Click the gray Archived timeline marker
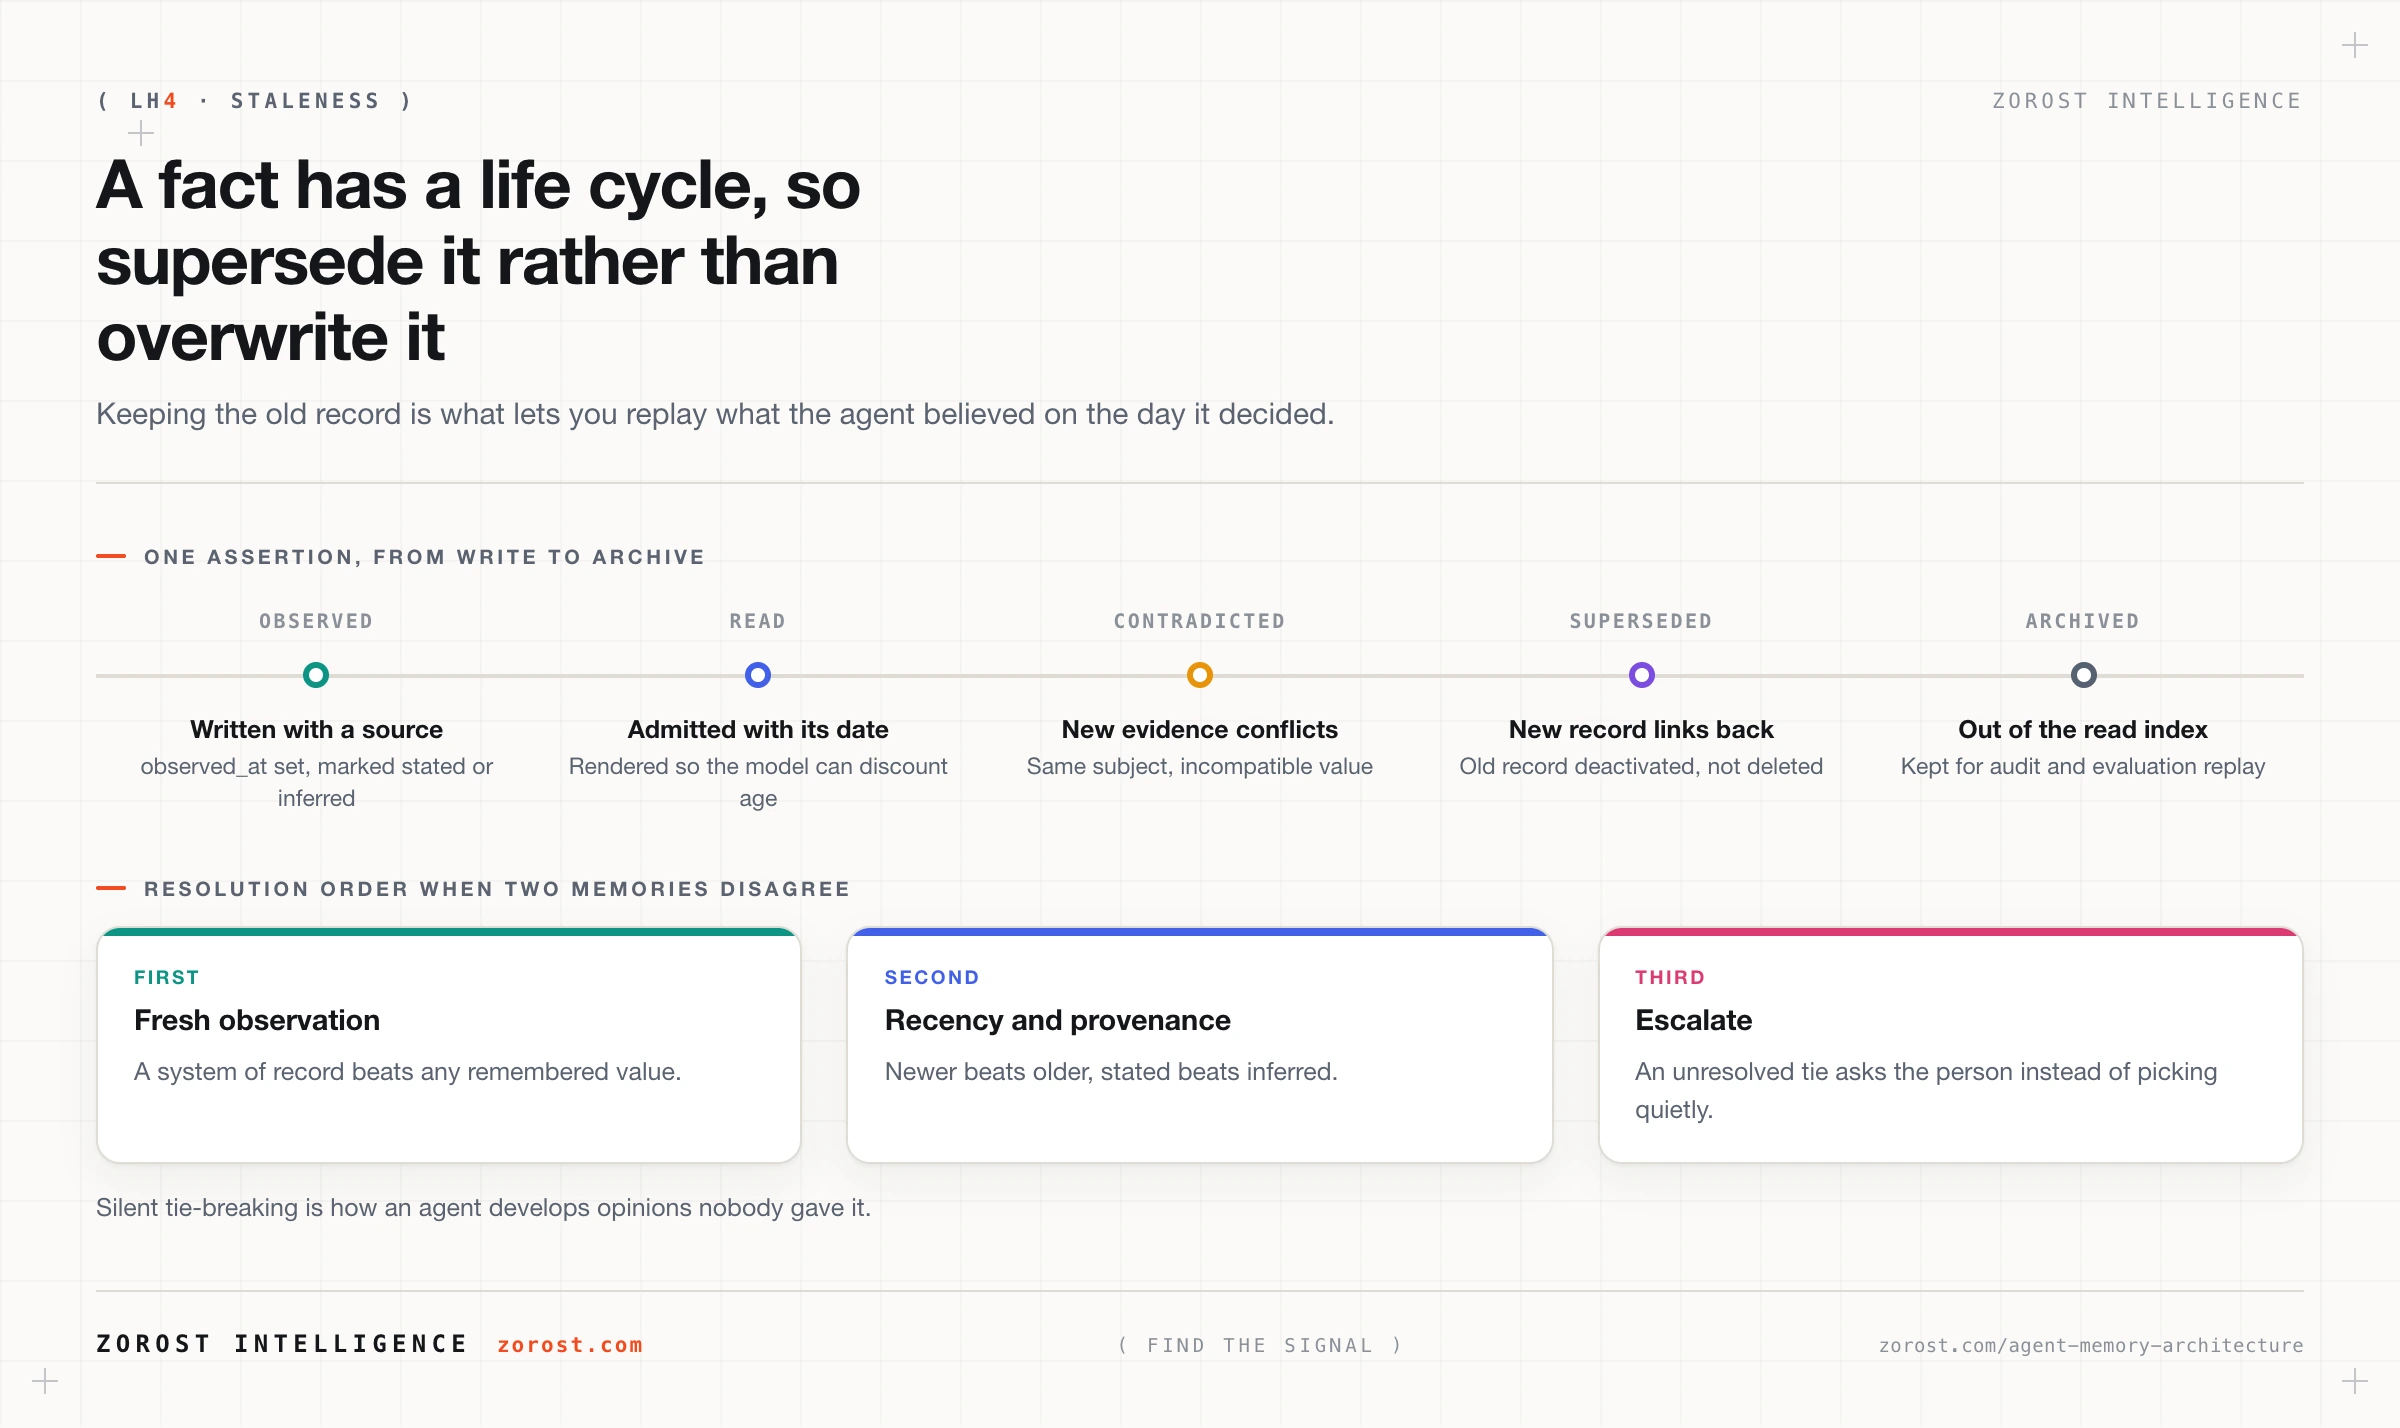Viewport: 2400px width, 1428px height. (2084, 675)
